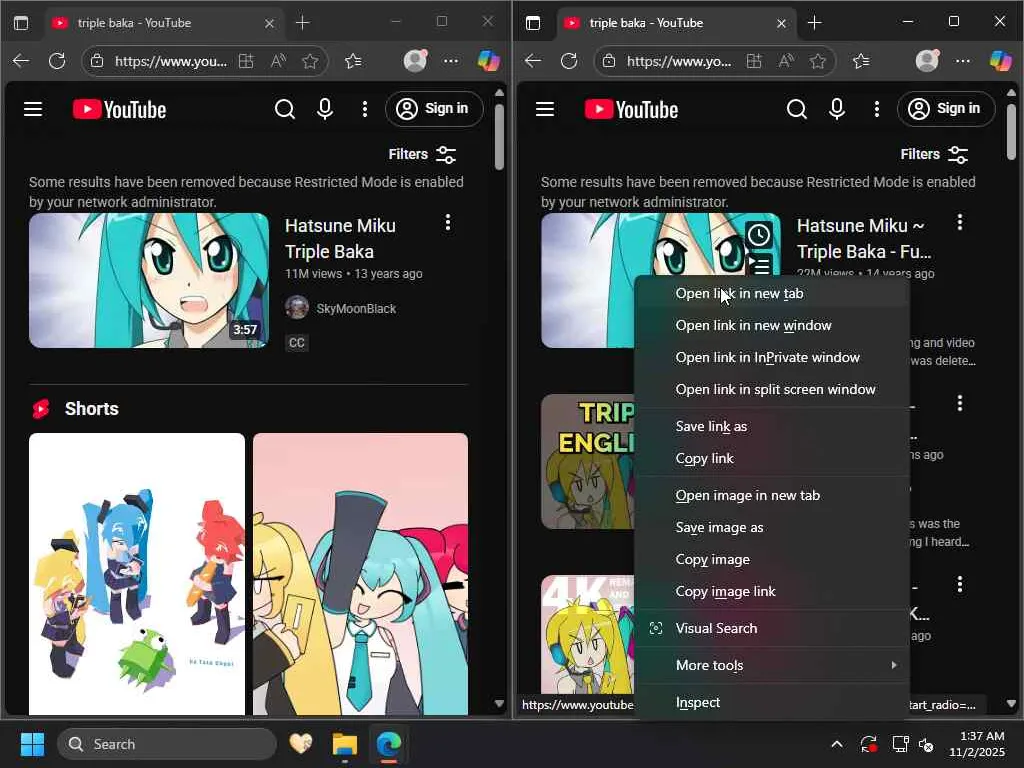Start voice search in right window

(x=837, y=109)
